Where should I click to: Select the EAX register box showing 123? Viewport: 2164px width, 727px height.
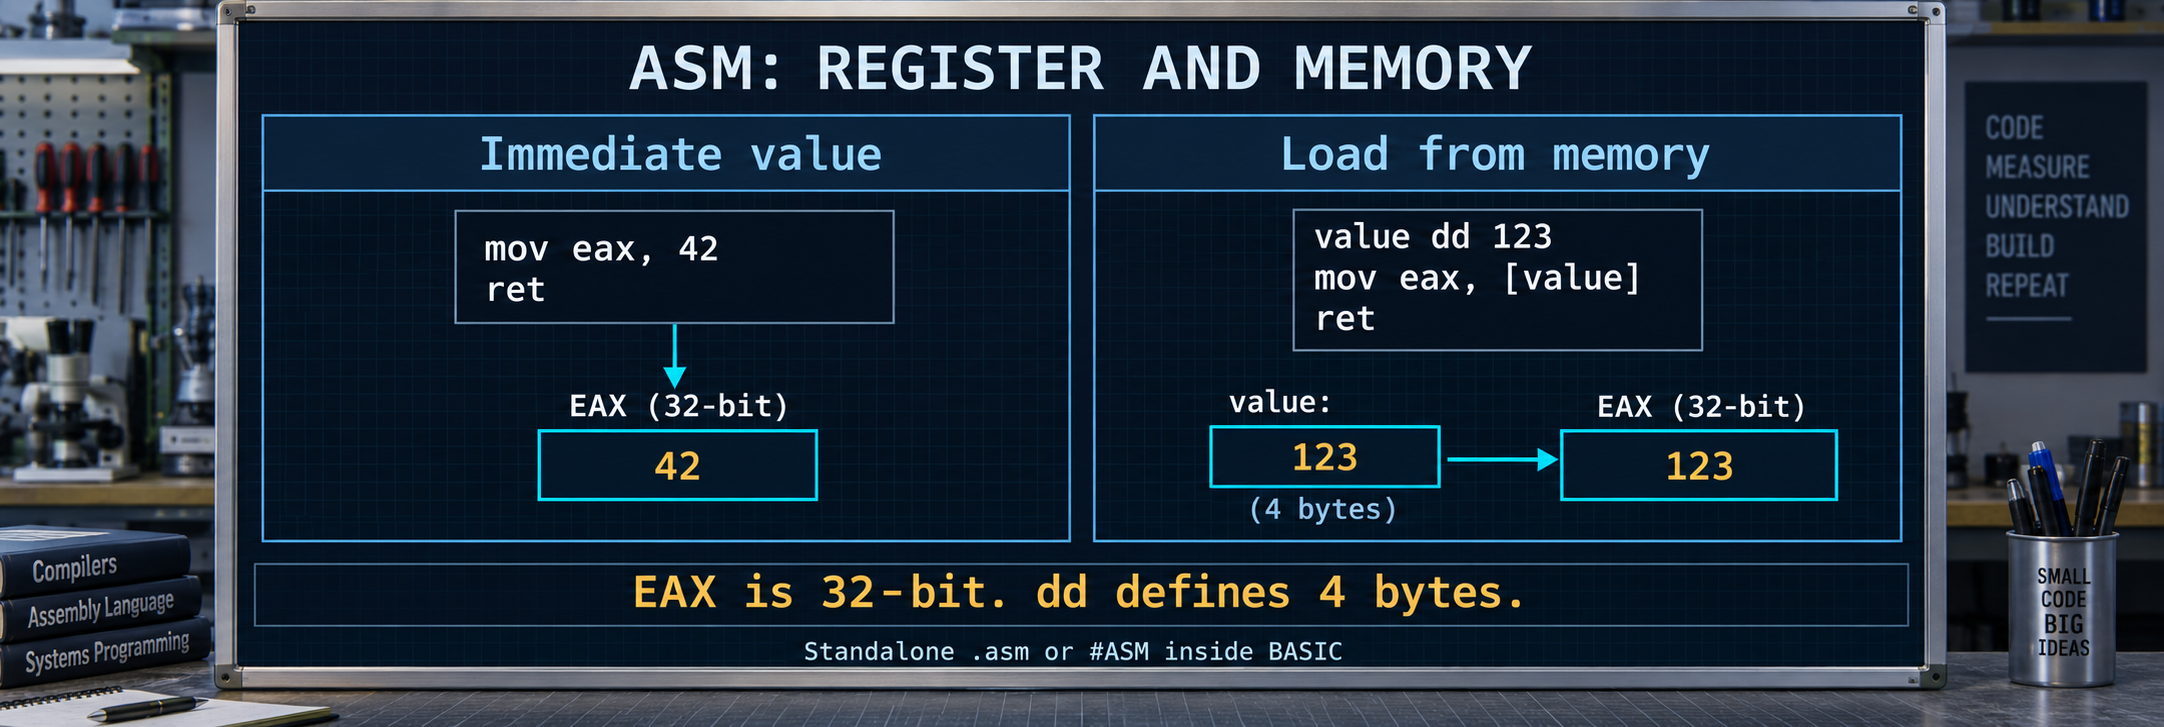(x=1699, y=465)
